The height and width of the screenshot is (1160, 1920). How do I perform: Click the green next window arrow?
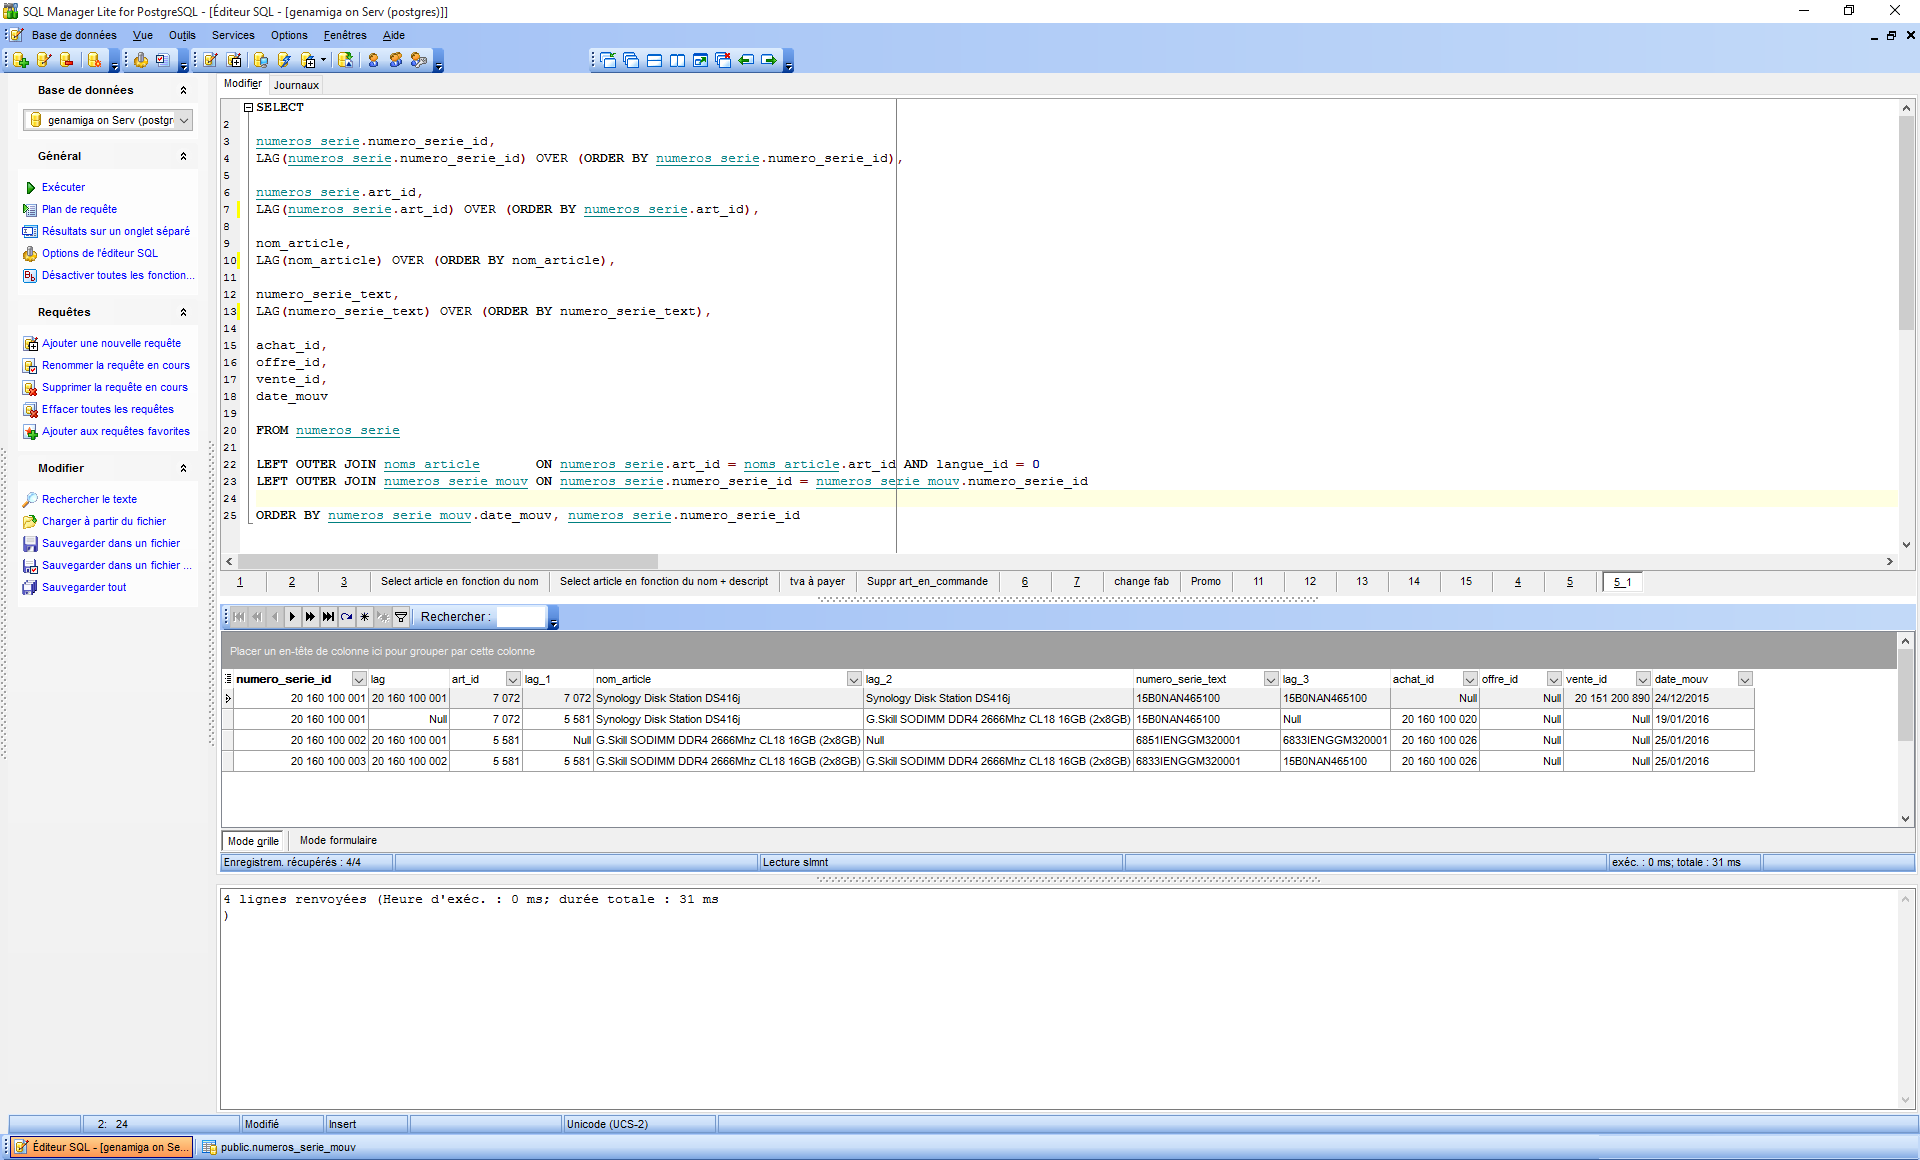(x=769, y=60)
